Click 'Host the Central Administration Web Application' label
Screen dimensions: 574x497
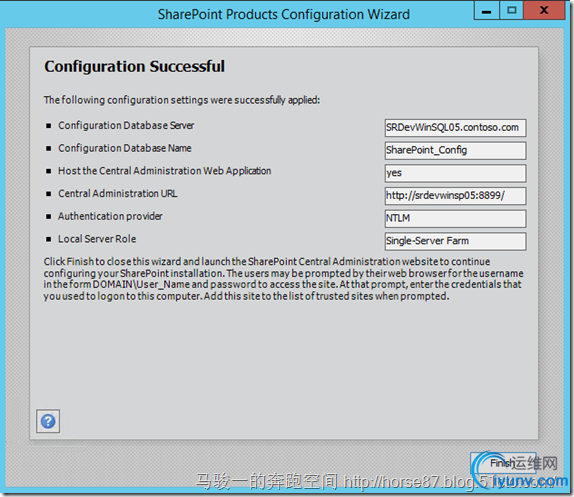[x=165, y=171]
